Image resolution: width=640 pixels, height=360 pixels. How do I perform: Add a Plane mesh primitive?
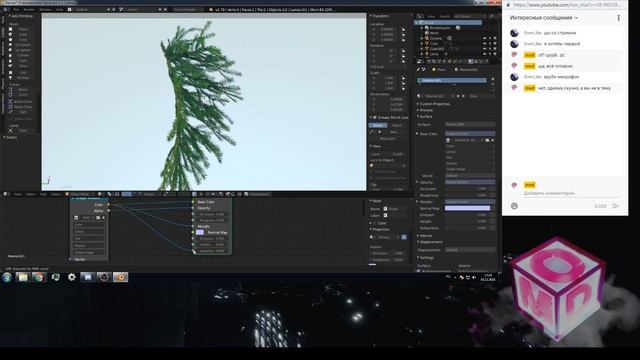click(23, 29)
